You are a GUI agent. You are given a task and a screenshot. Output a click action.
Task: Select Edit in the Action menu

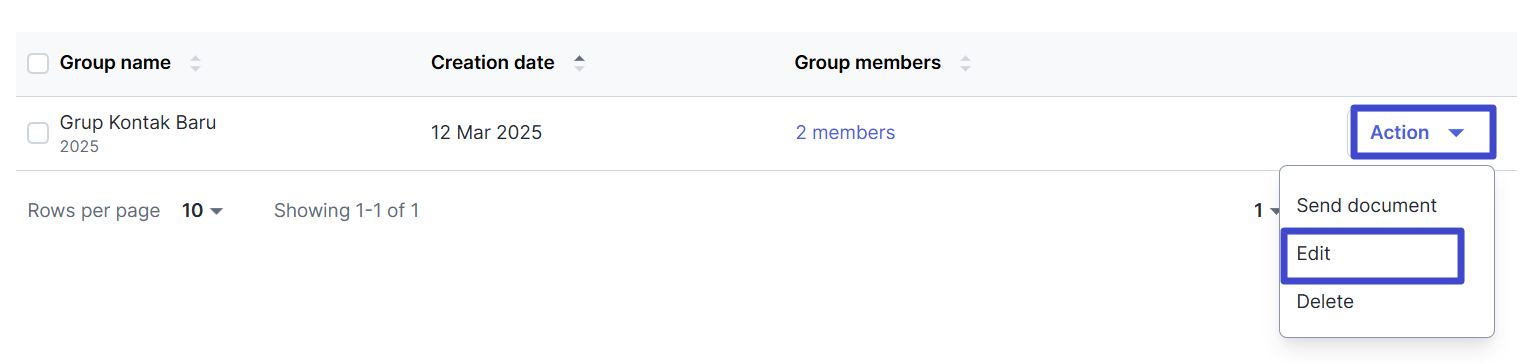[x=1372, y=255]
